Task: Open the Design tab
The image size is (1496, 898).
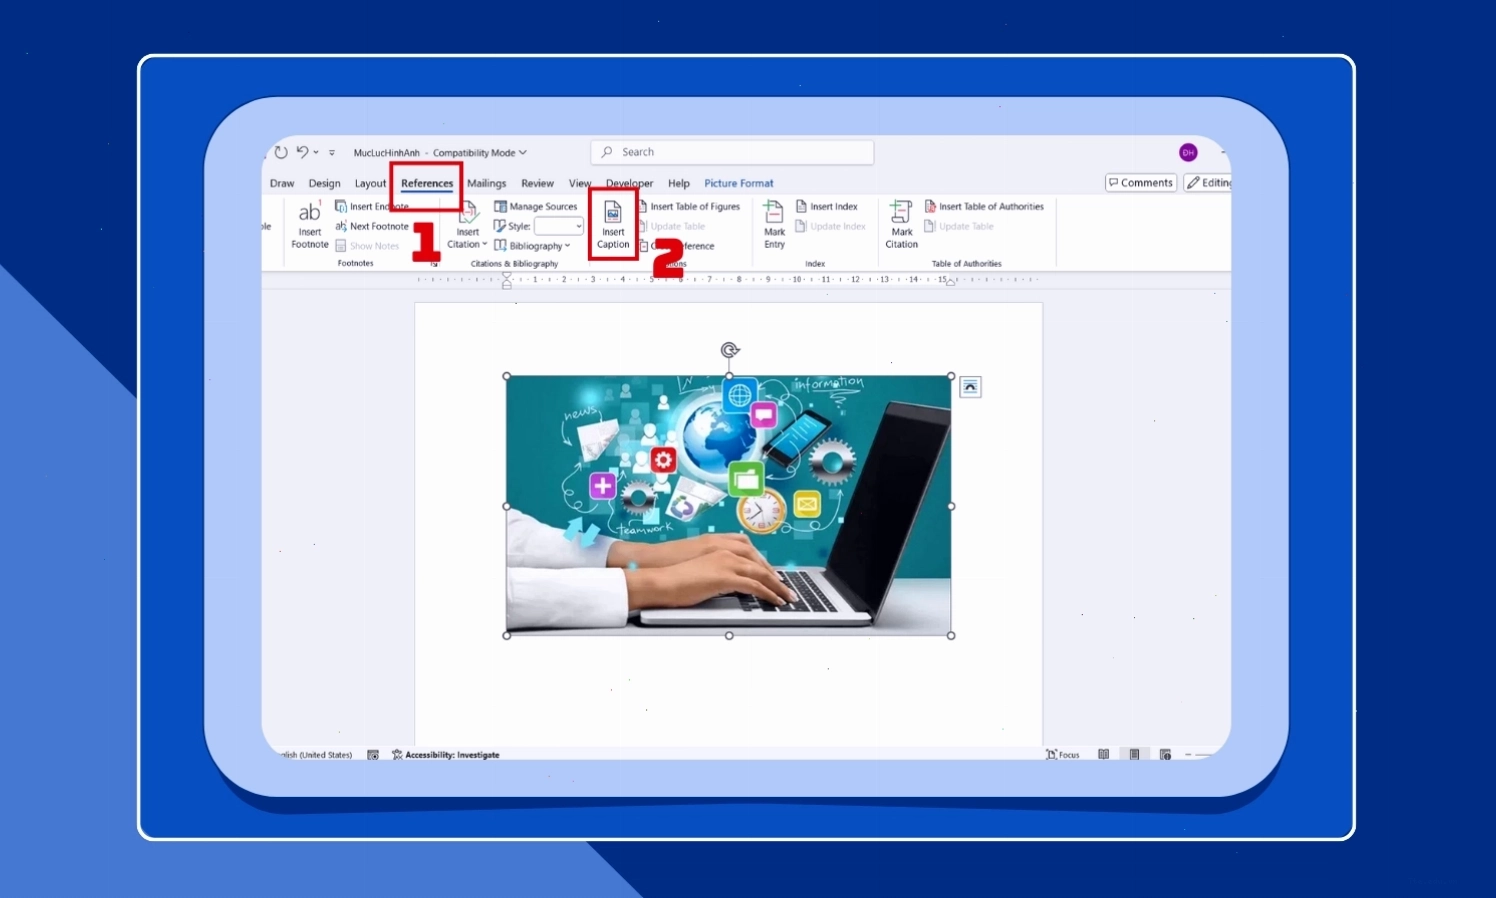Action: [324, 183]
